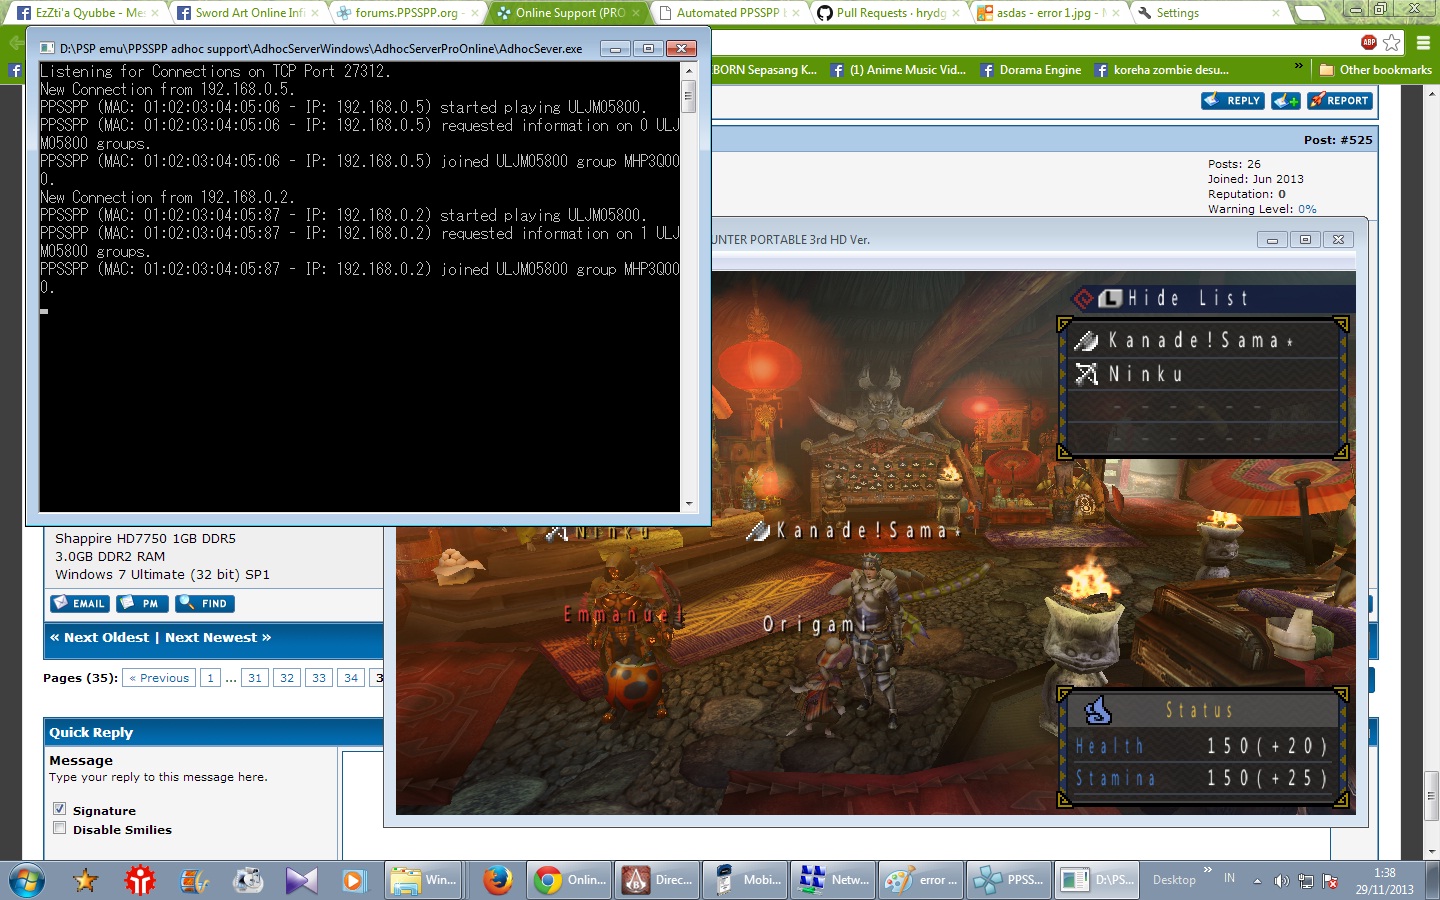Click the multi-quote plus button next to Reply
This screenshot has width=1440, height=900.
coord(1285,101)
